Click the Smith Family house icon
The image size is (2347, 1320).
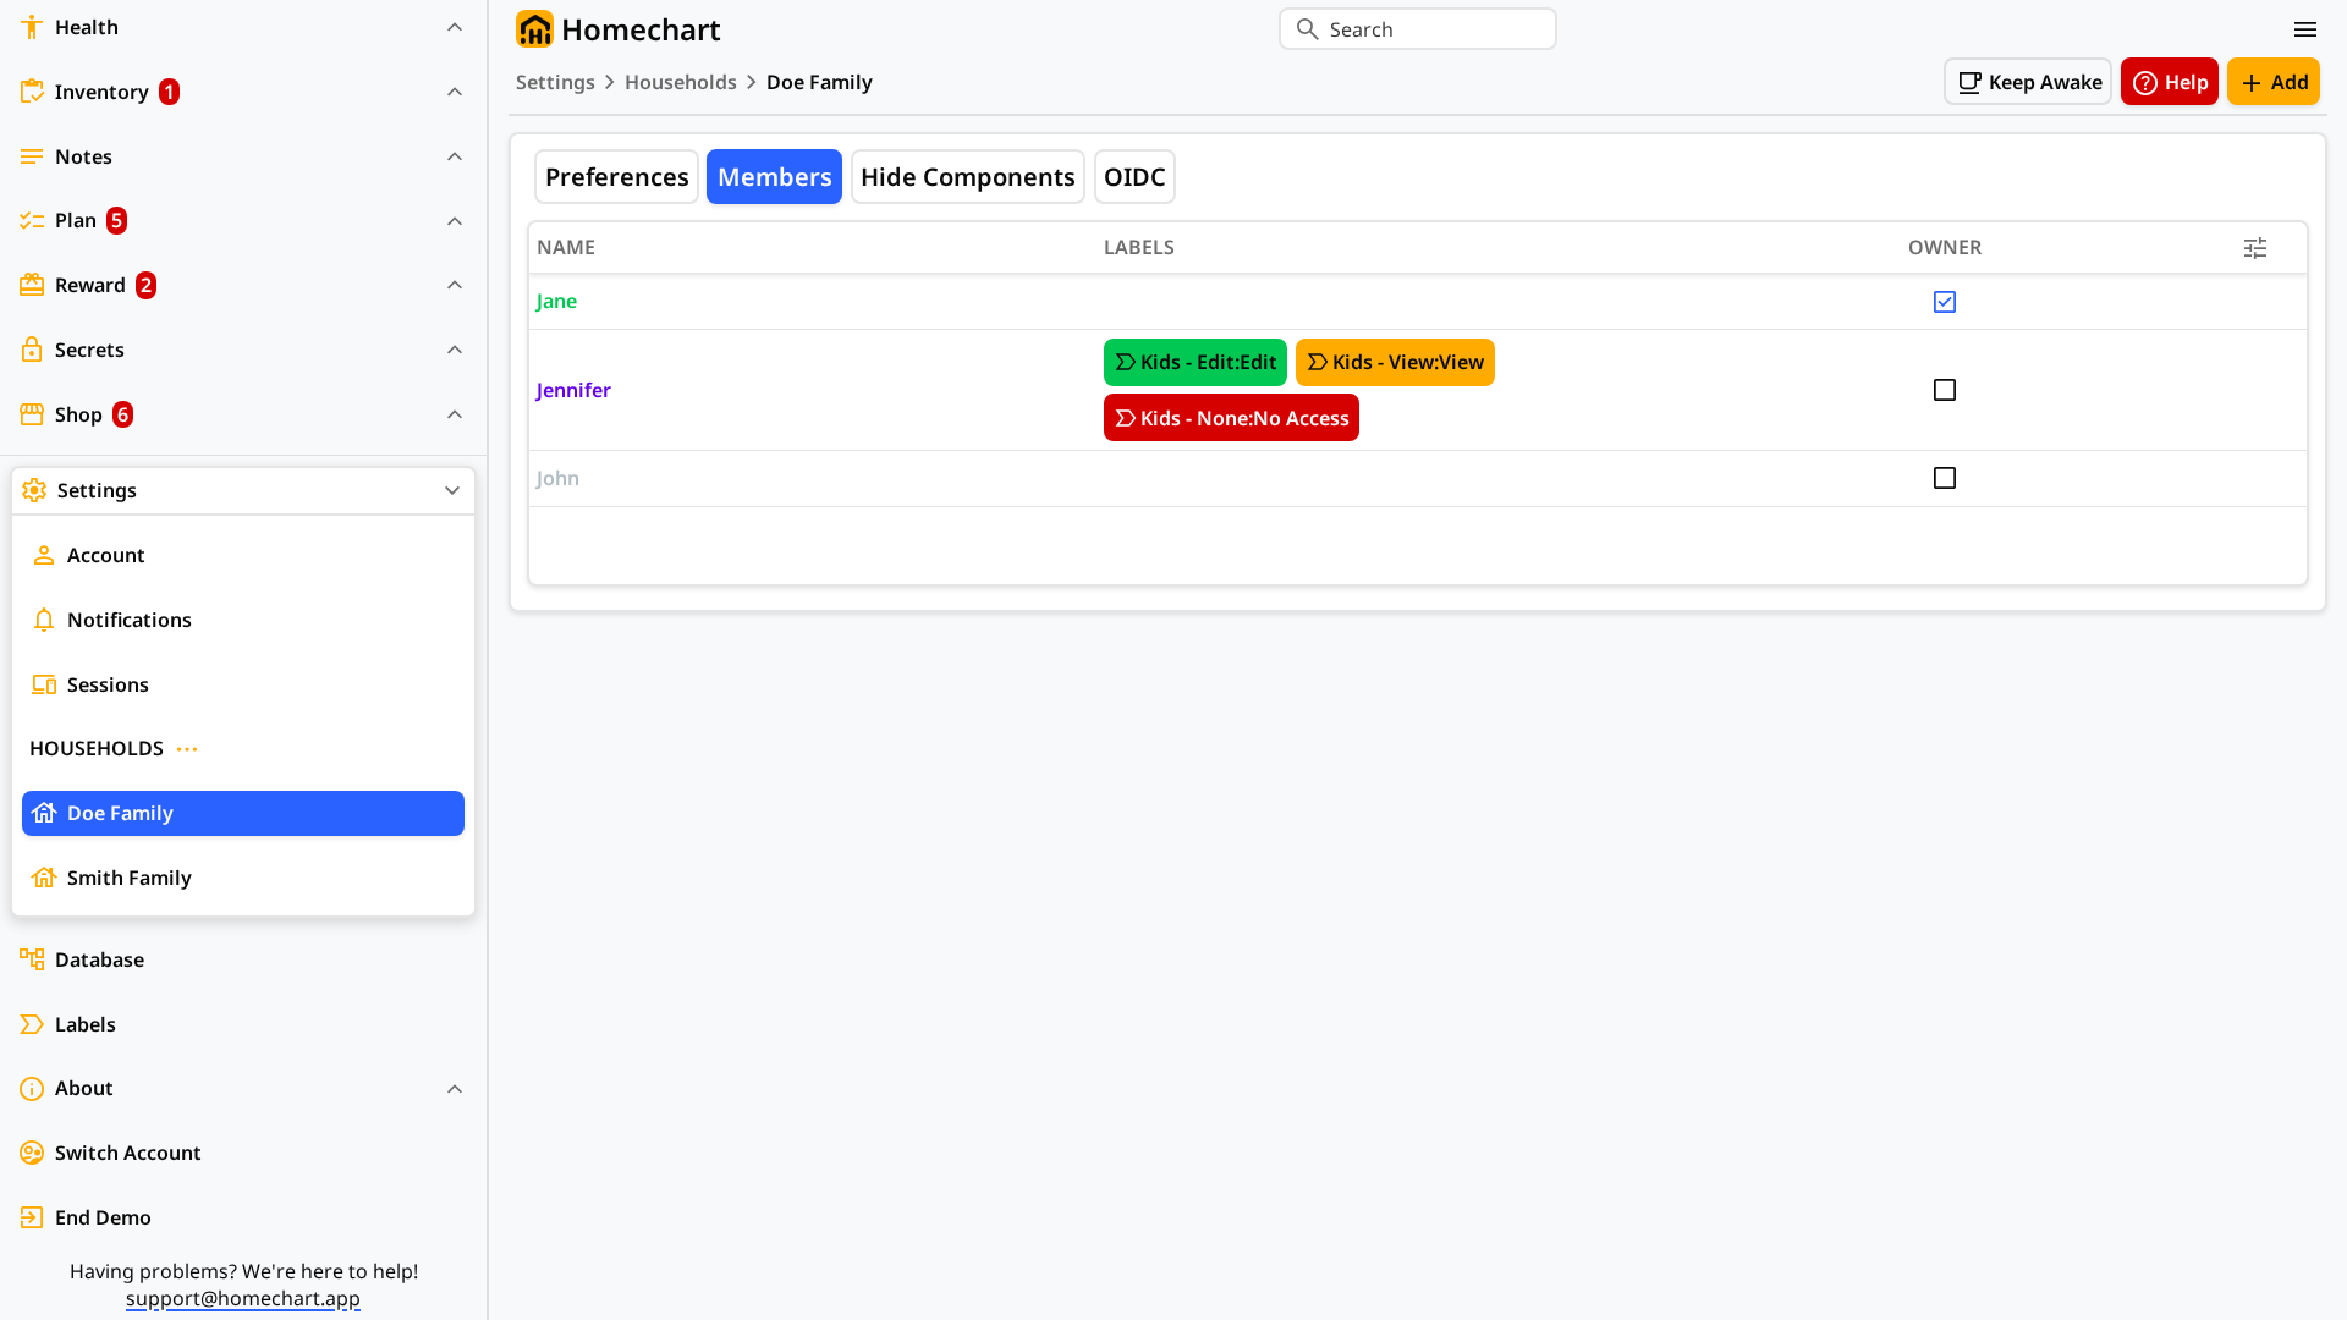pos(44,877)
